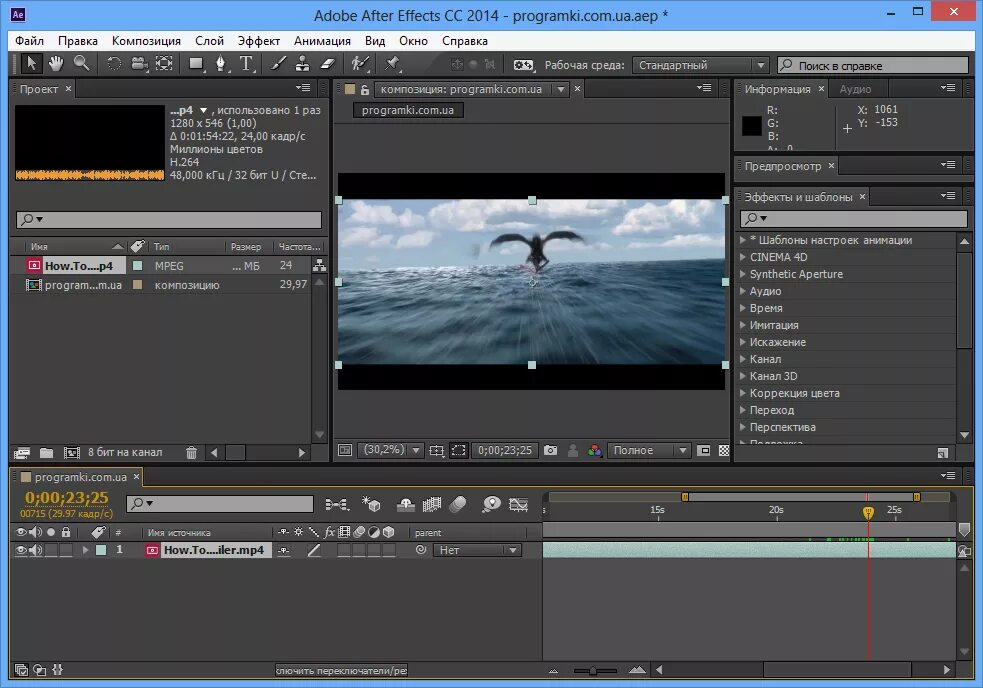Select the Eraser tool

328,63
